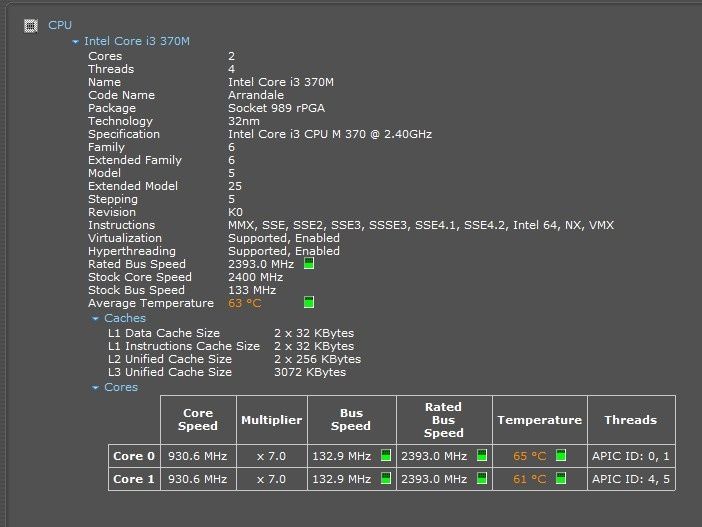Select the Instructions list MMX, SSE text
This screenshot has height=527, width=702.
pyautogui.click(x=421, y=225)
